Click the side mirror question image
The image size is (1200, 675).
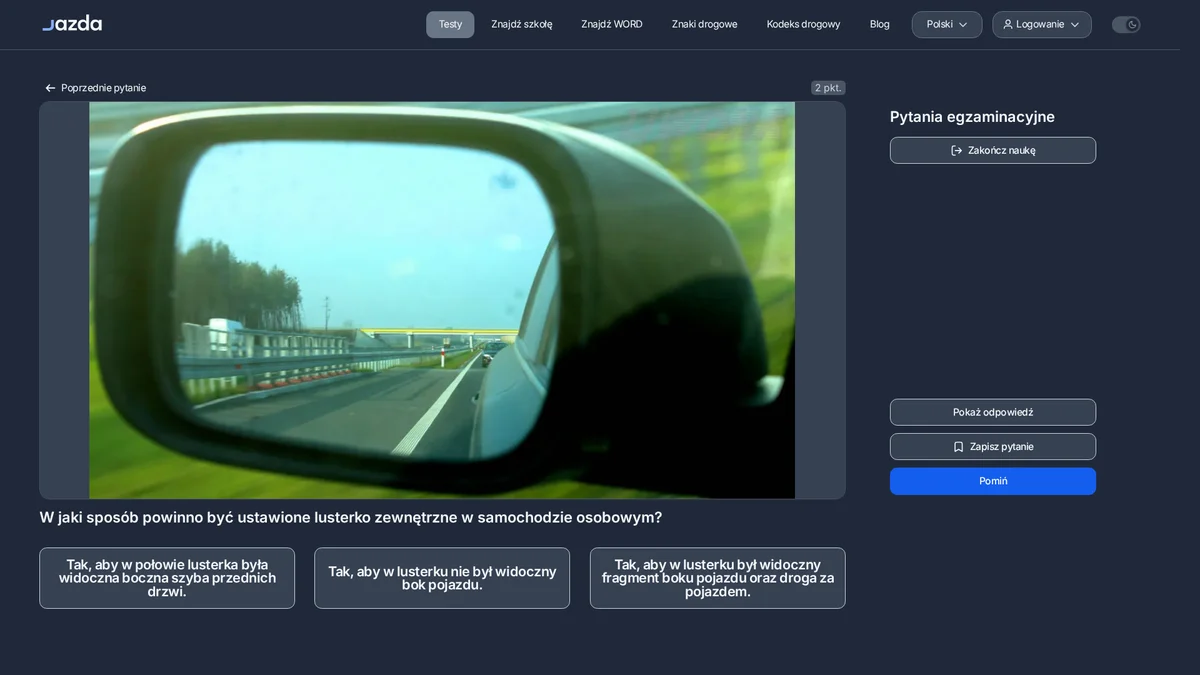[x=442, y=300]
